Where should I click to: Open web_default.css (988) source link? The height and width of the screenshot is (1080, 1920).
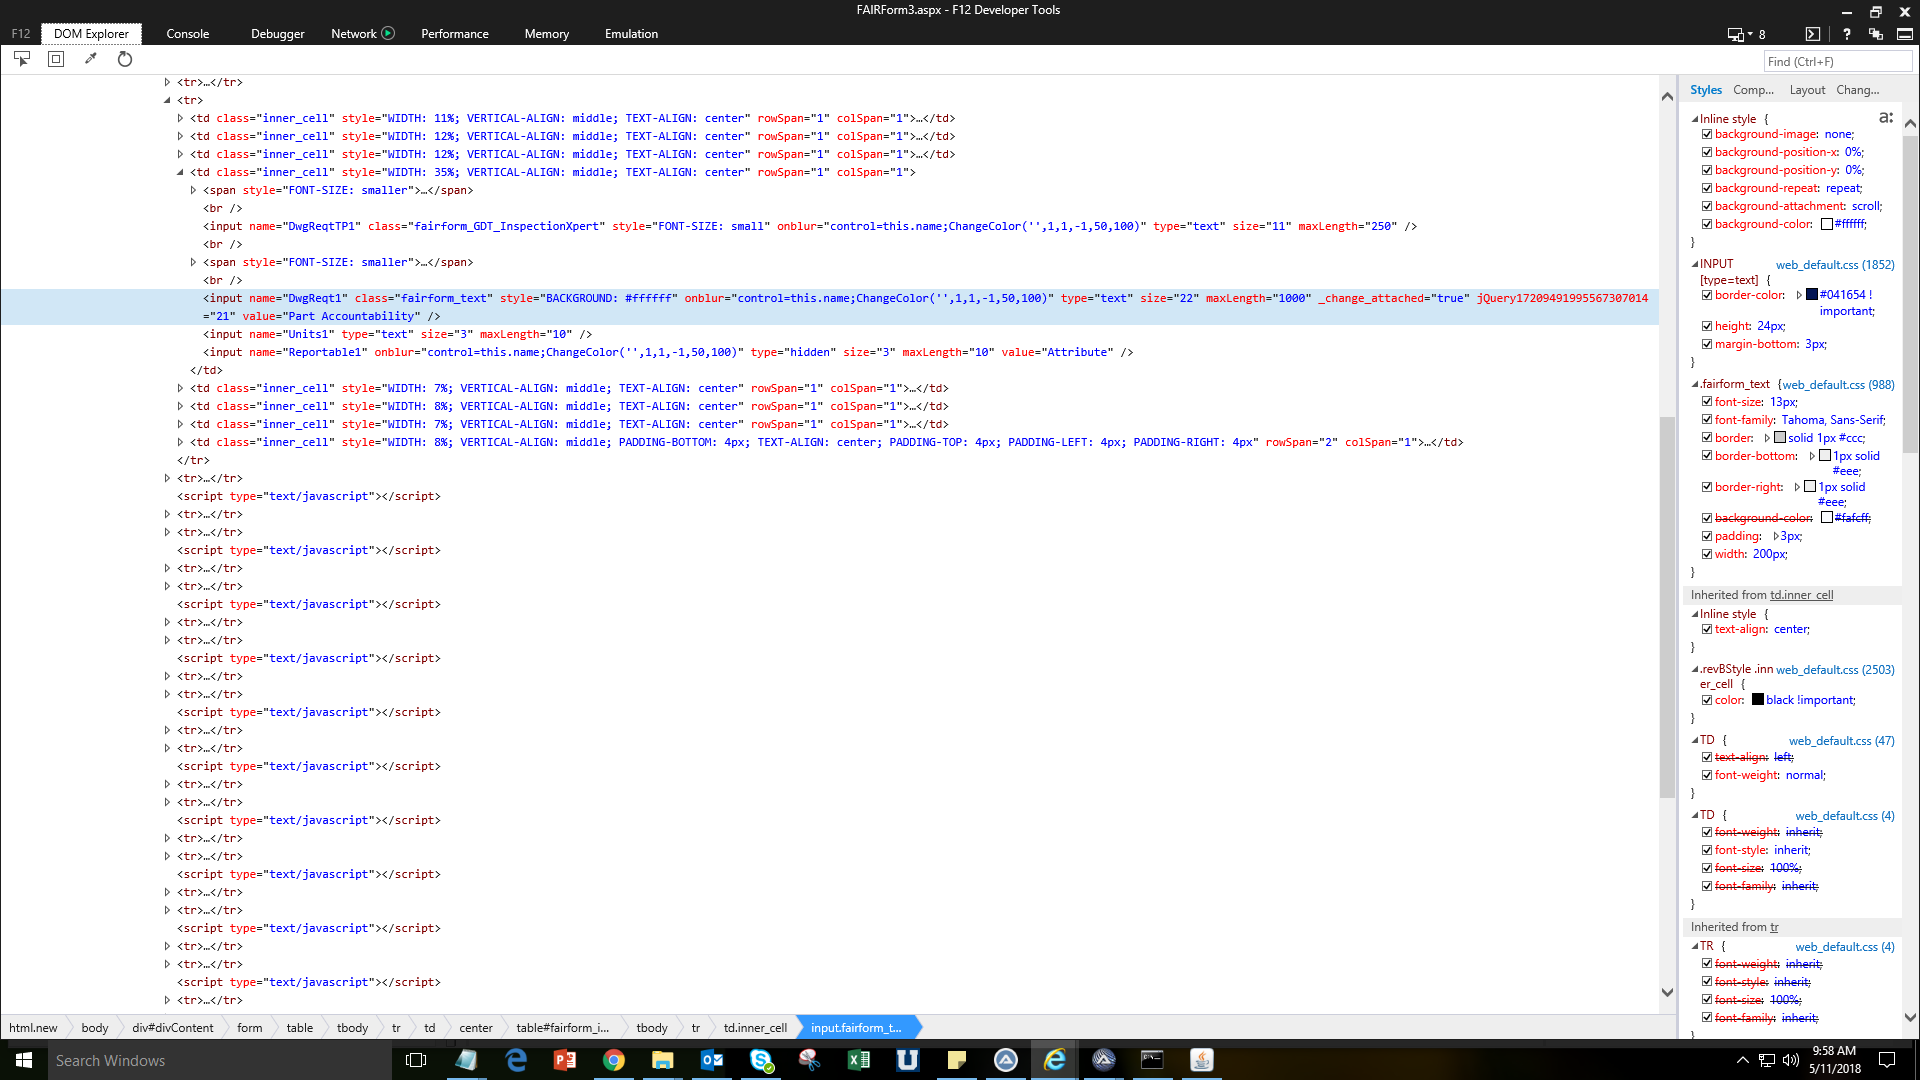pyautogui.click(x=1838, y=385)
